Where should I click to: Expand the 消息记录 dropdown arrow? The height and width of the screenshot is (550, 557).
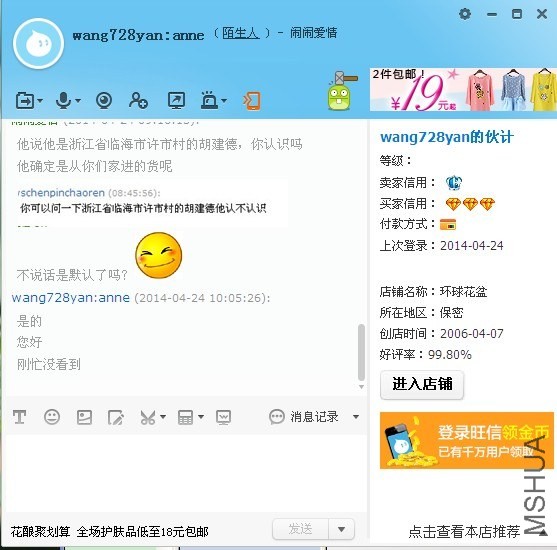(x=356, y=417)
